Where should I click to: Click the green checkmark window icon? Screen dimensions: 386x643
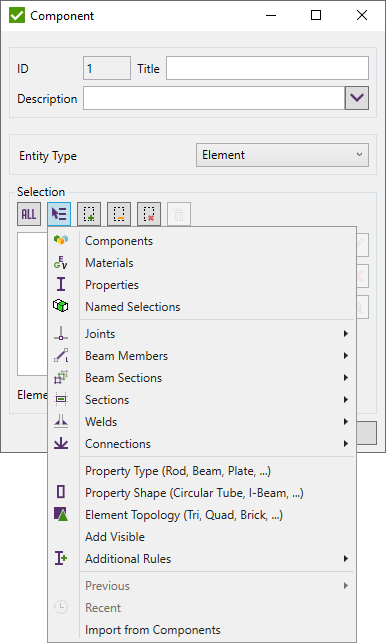(x=17, y=16)
